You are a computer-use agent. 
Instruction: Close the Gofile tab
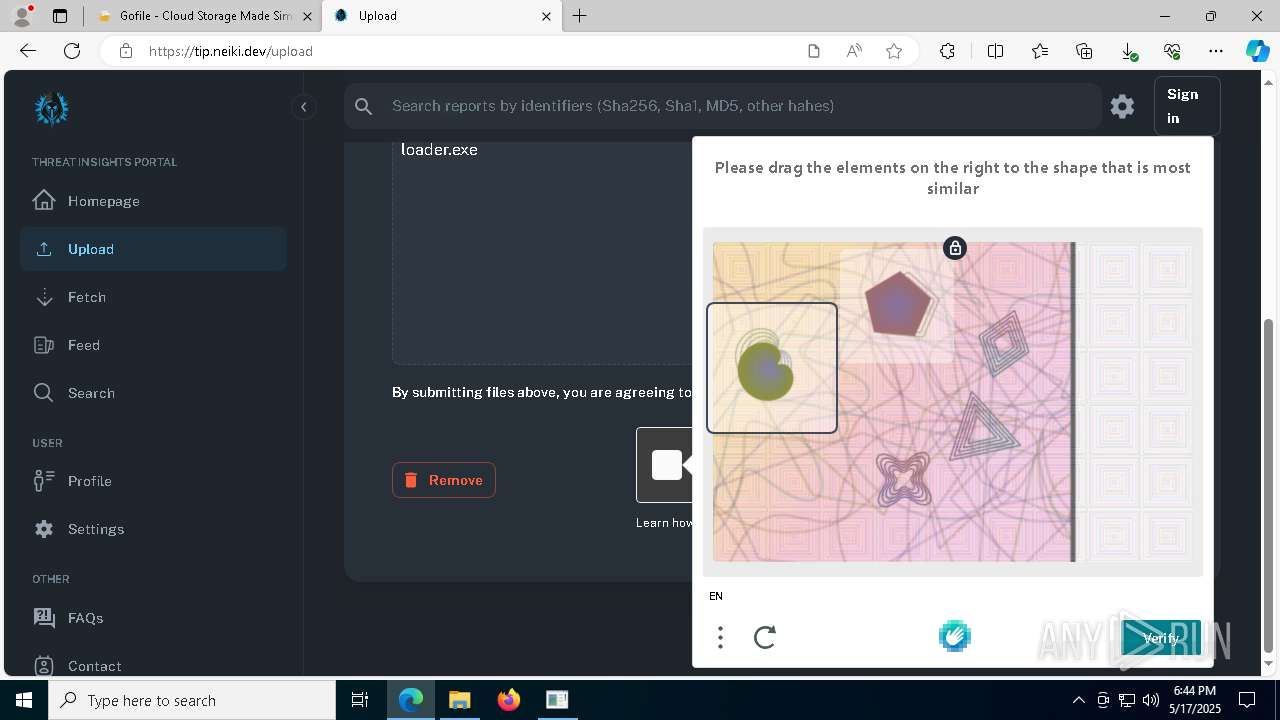point(307,16)
